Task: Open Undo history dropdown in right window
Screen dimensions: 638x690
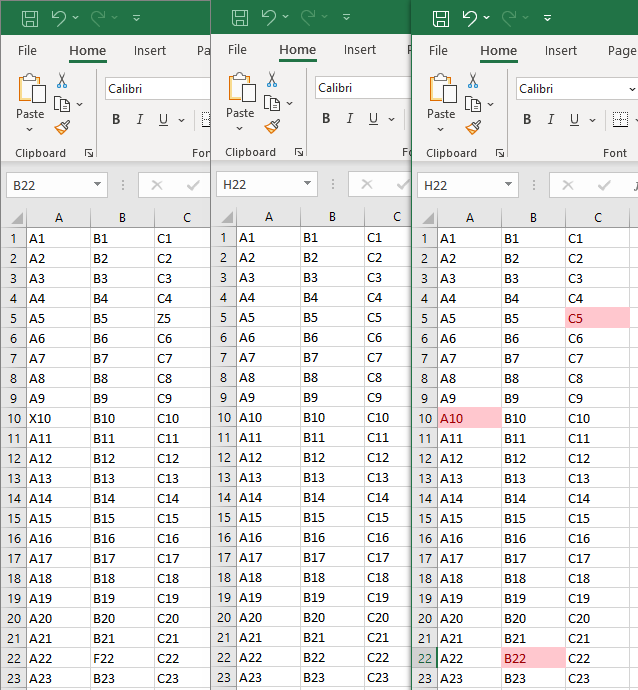Action: tap(486, 18)
